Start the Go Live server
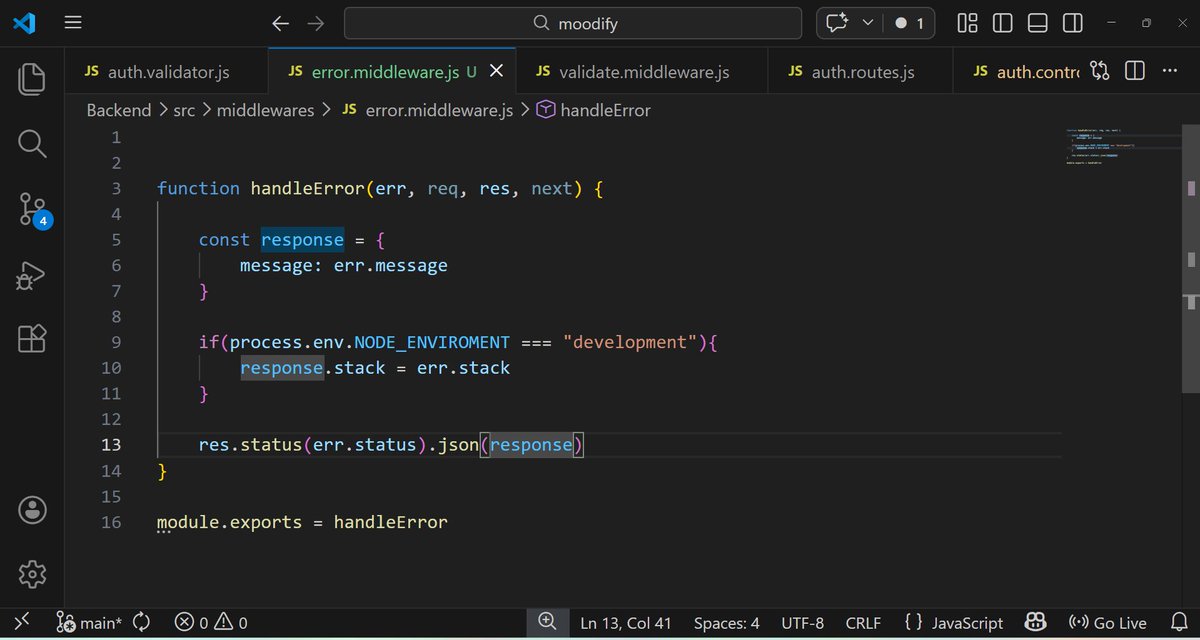 coord(1107,623)
